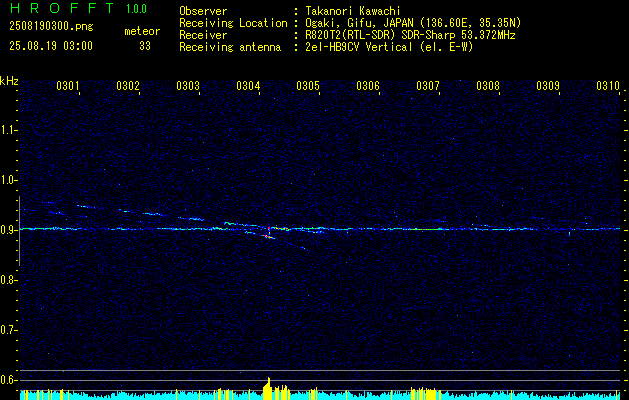
Task: Click the kHz axis unit label
Action: (9, 81)
